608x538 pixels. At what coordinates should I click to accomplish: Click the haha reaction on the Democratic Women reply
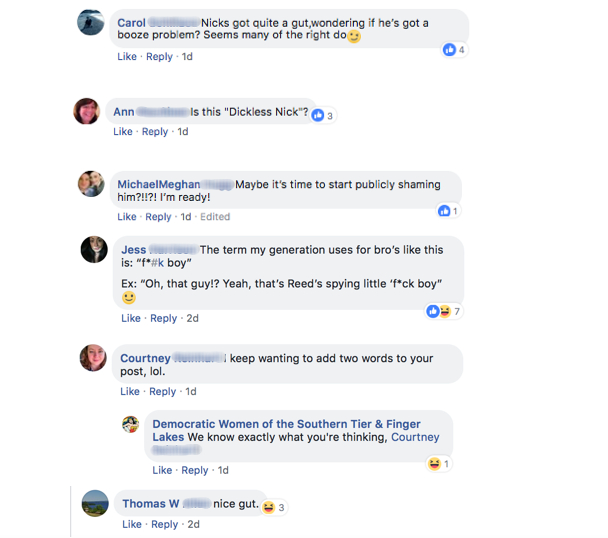point(434,464)
